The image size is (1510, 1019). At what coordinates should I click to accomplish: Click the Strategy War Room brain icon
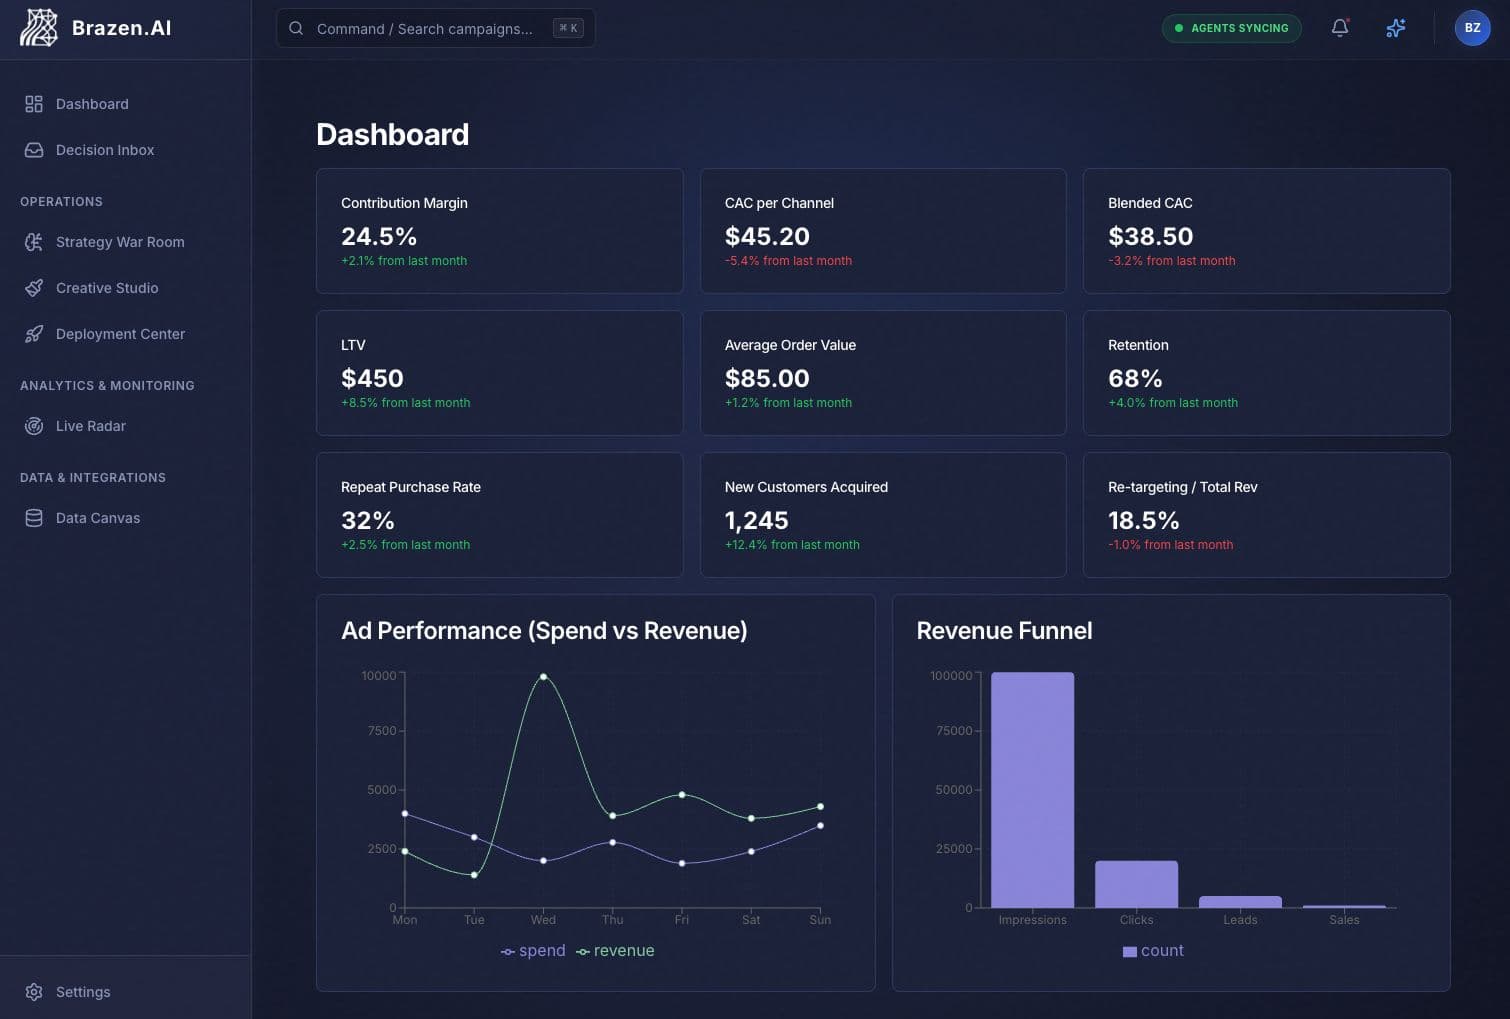point(34,242)
